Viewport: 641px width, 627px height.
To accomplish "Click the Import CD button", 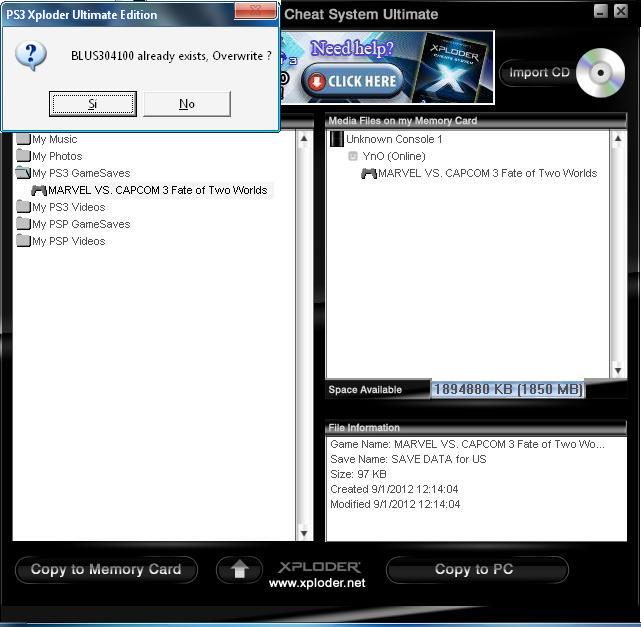I will tap(539, 73).
